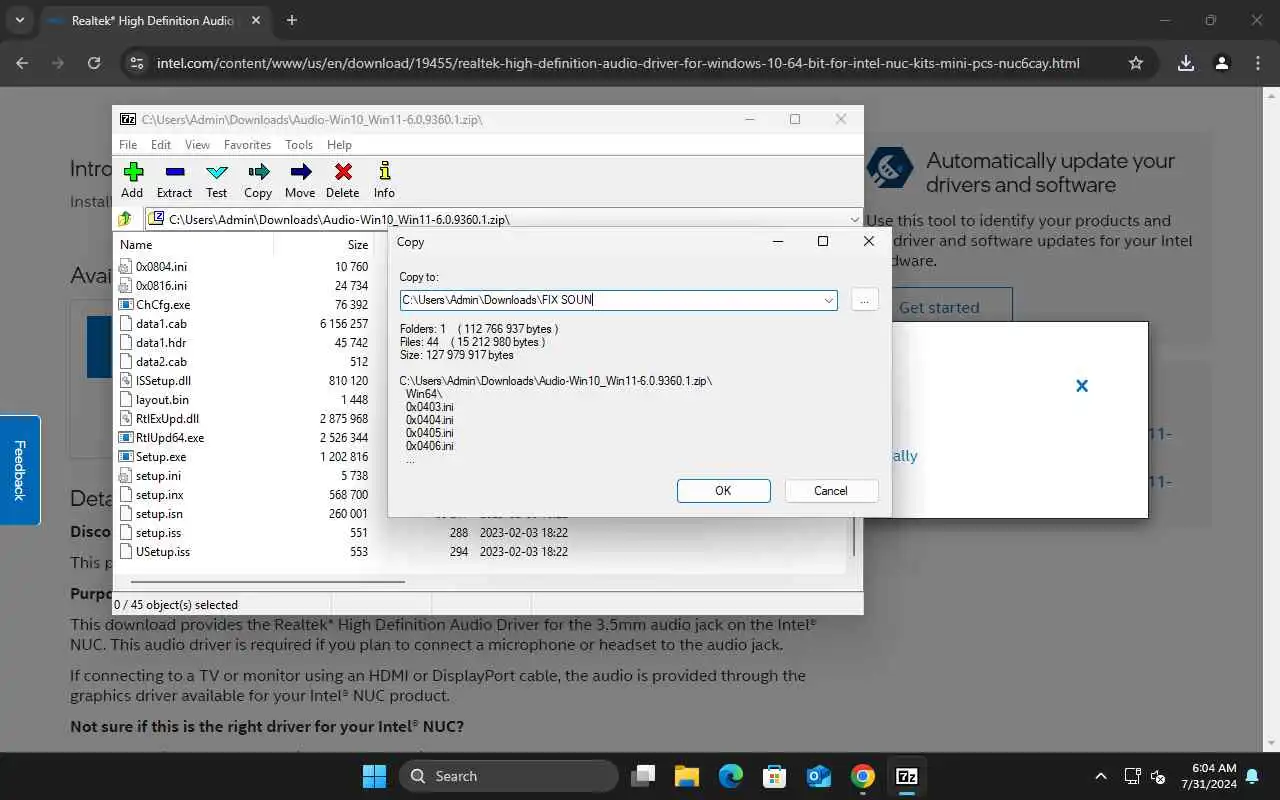Open the Tools menu
The image size is (1280, 800).
[x=299, y=145]
